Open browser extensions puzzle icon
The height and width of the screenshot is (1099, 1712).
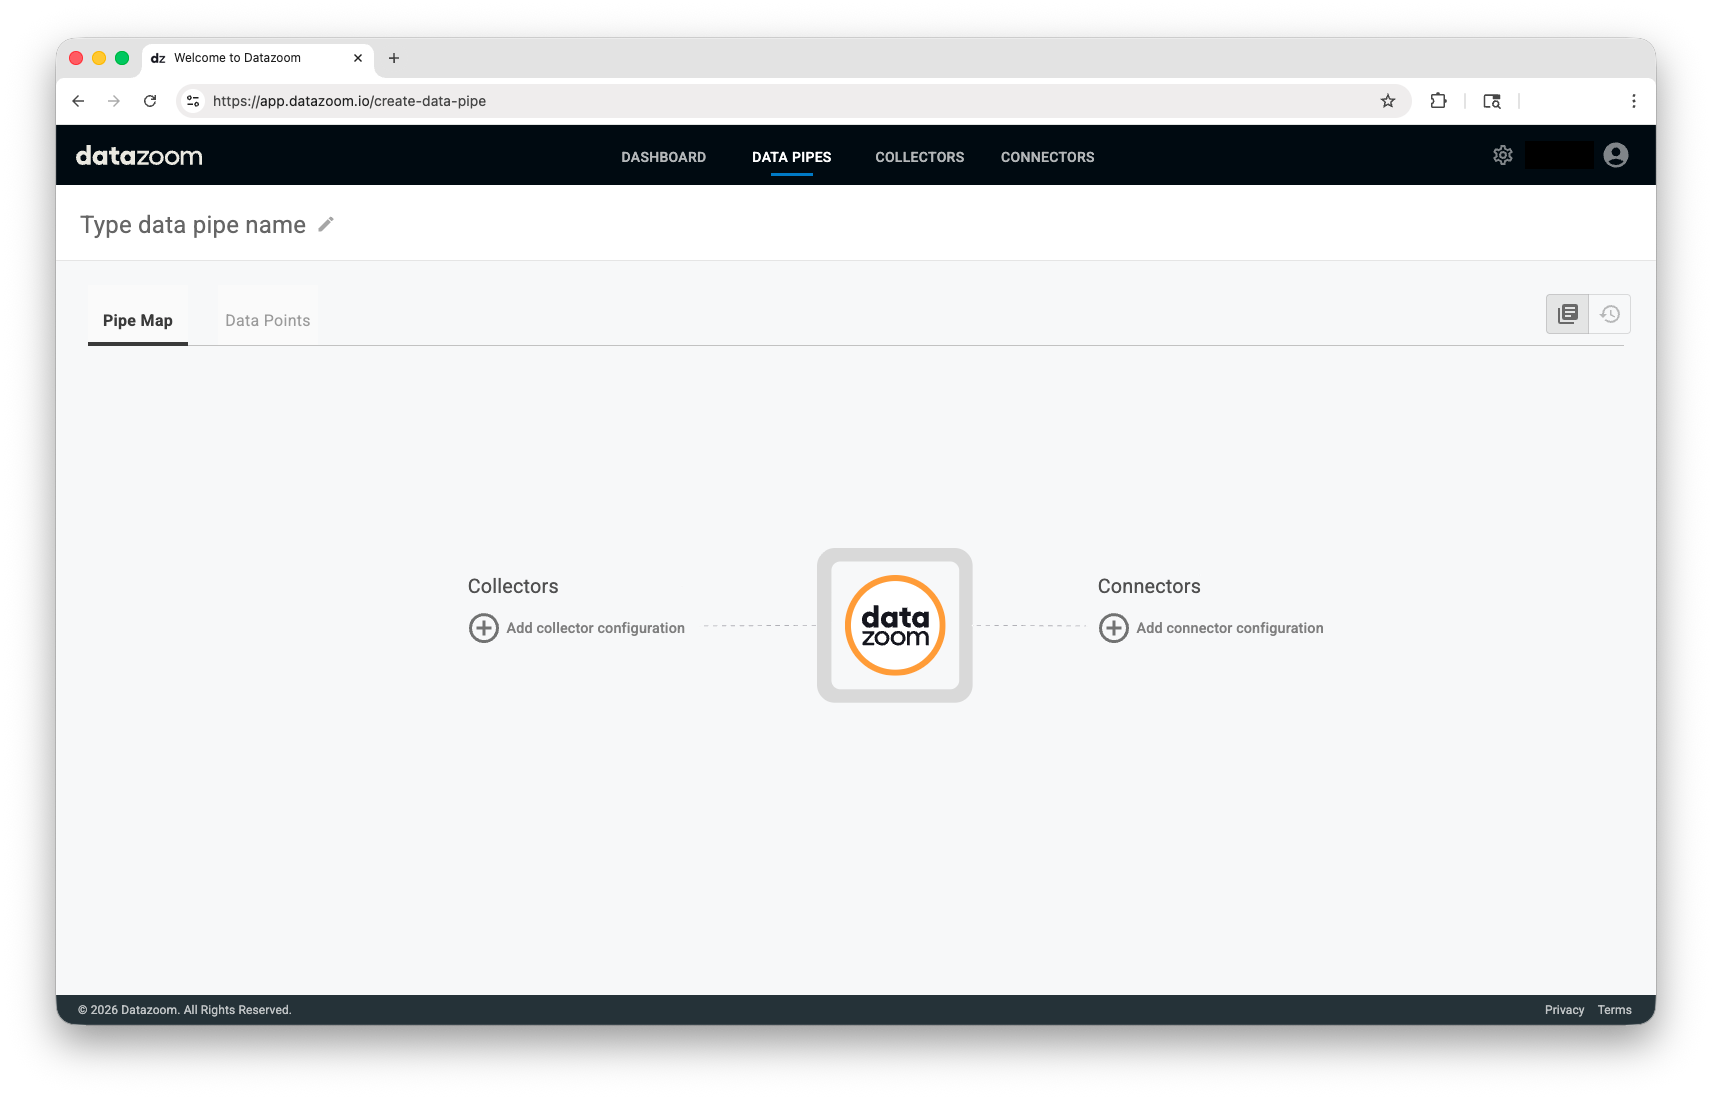[1438, 101]
